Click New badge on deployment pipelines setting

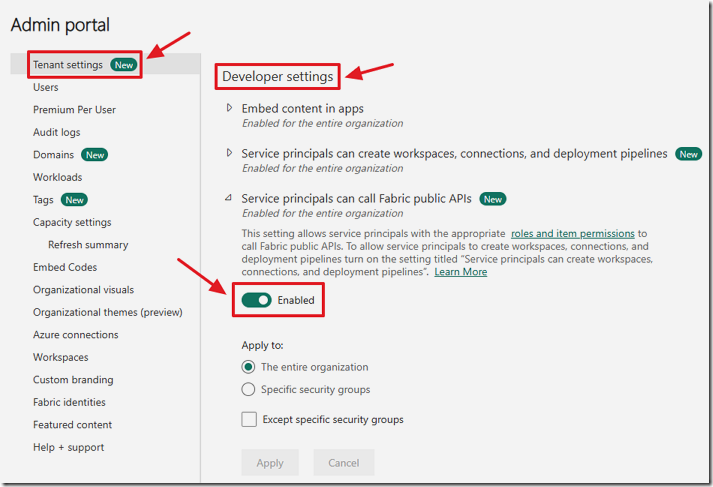688,154
